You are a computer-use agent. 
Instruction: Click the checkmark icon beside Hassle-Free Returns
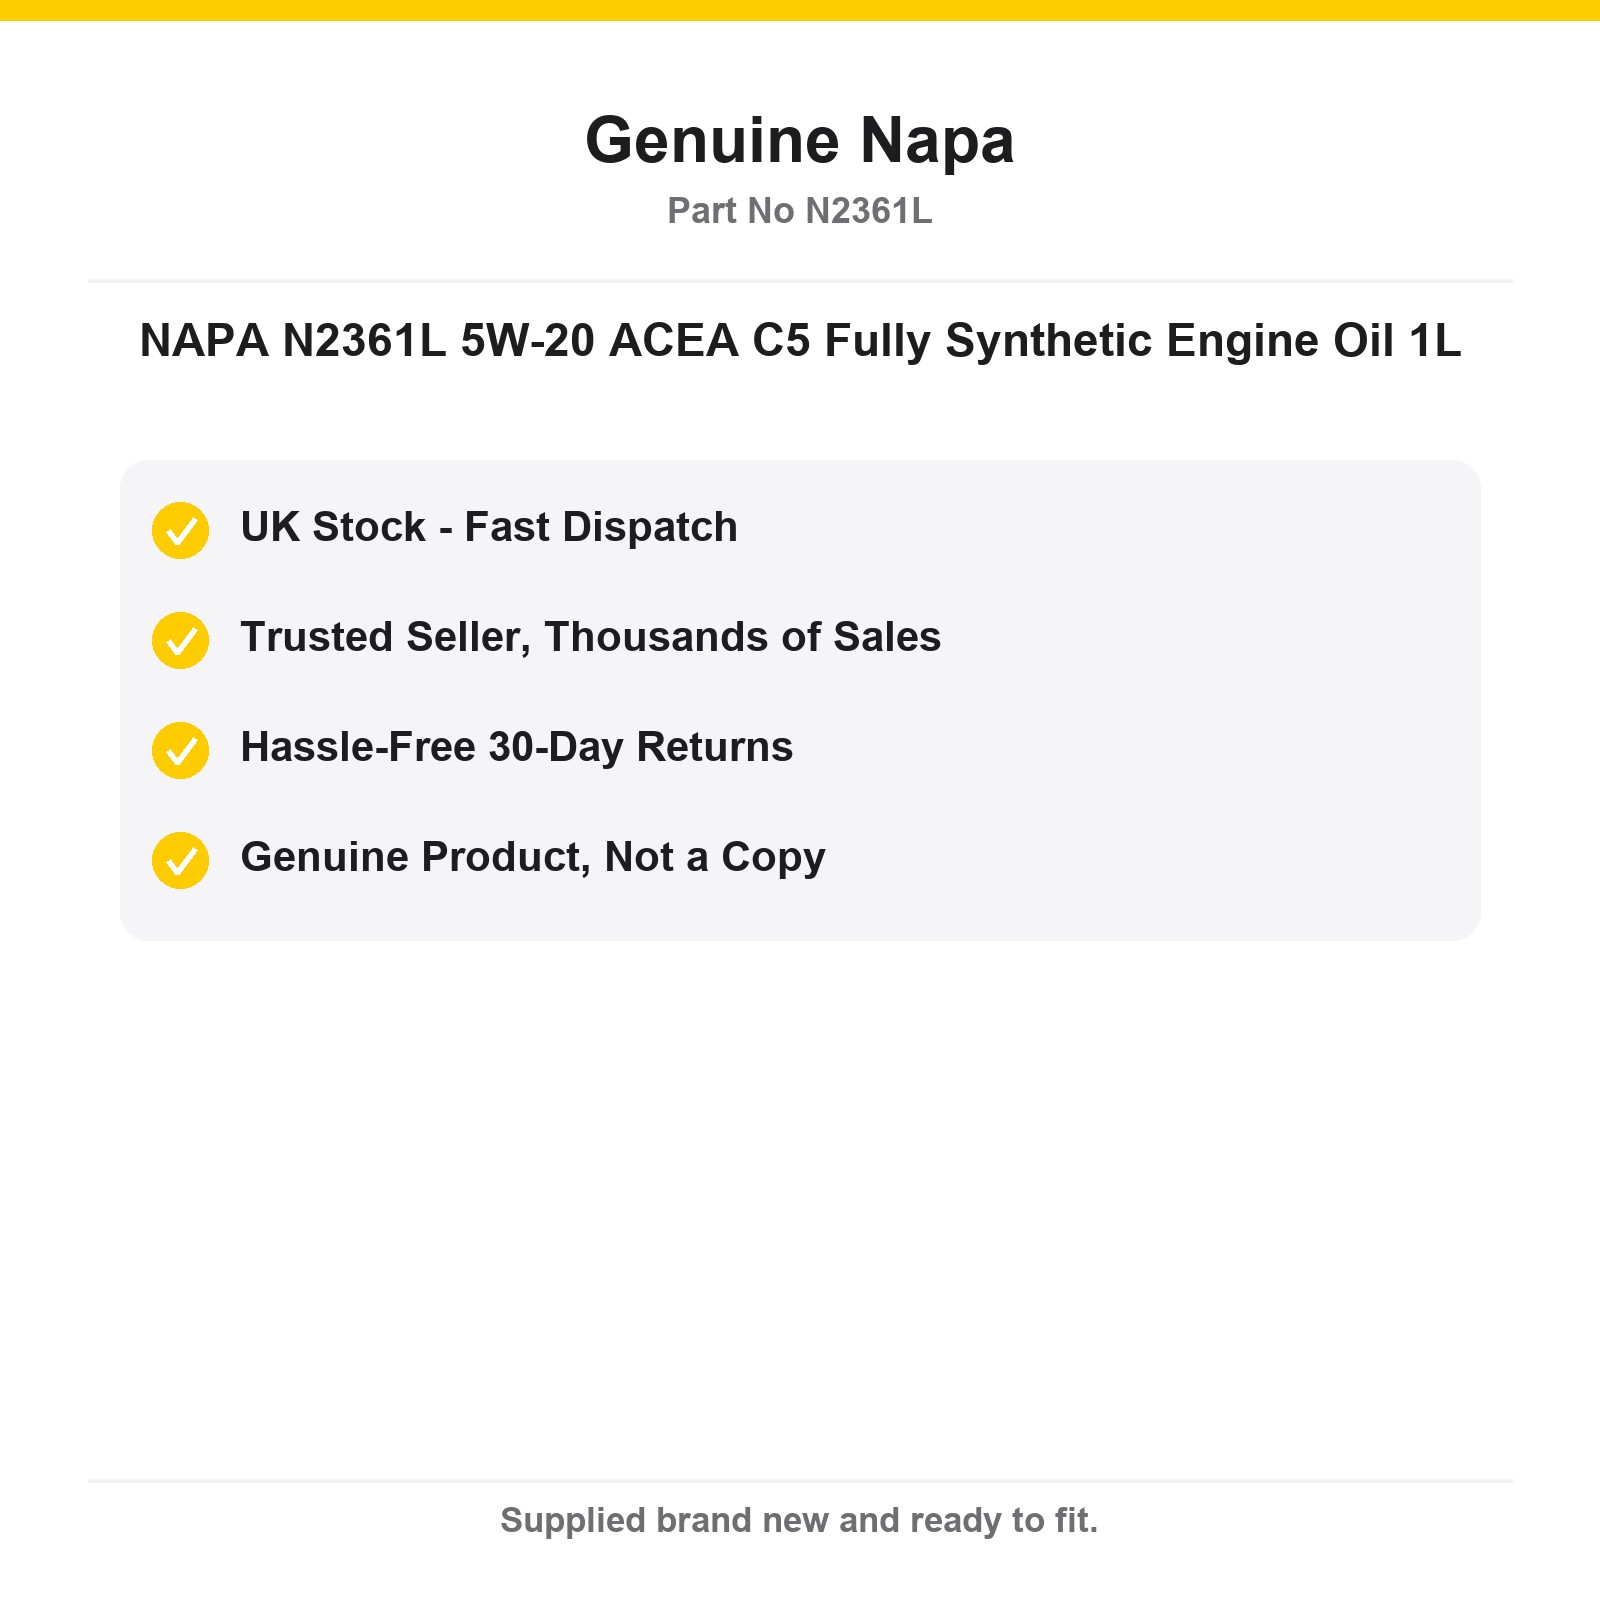click(x=180, y=750)
